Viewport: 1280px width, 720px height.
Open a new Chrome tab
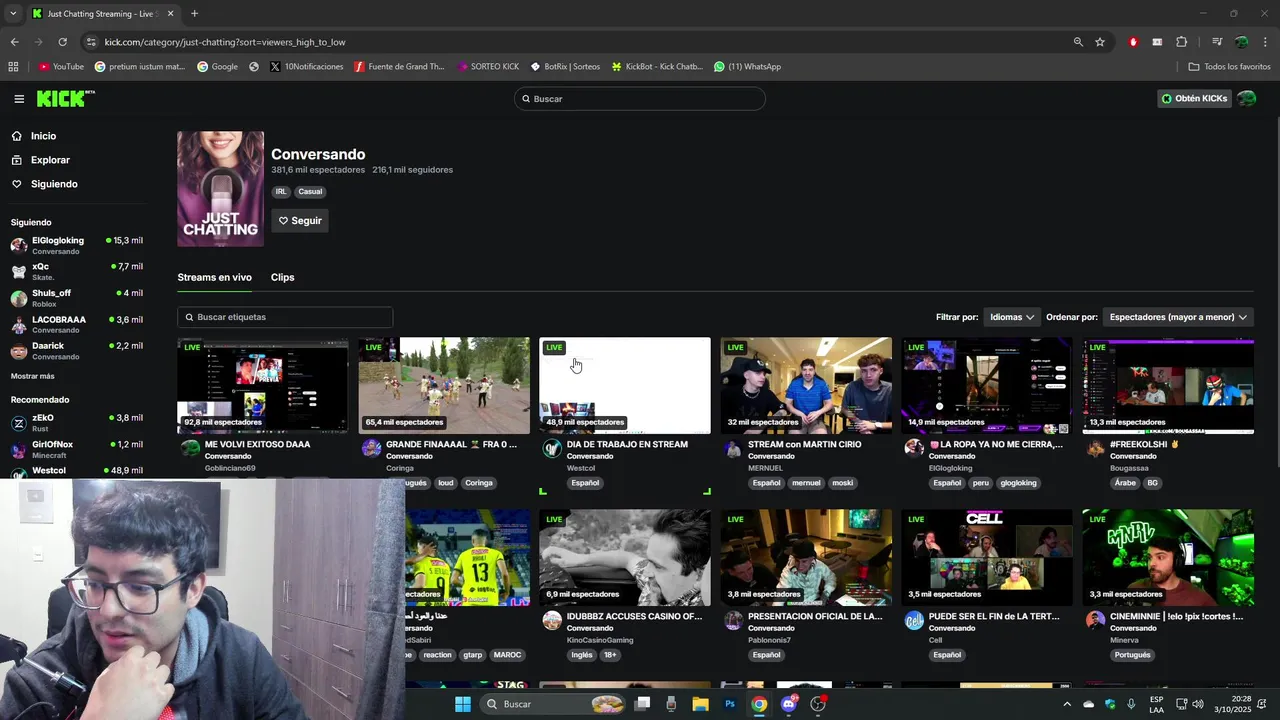tap(194, 14)
